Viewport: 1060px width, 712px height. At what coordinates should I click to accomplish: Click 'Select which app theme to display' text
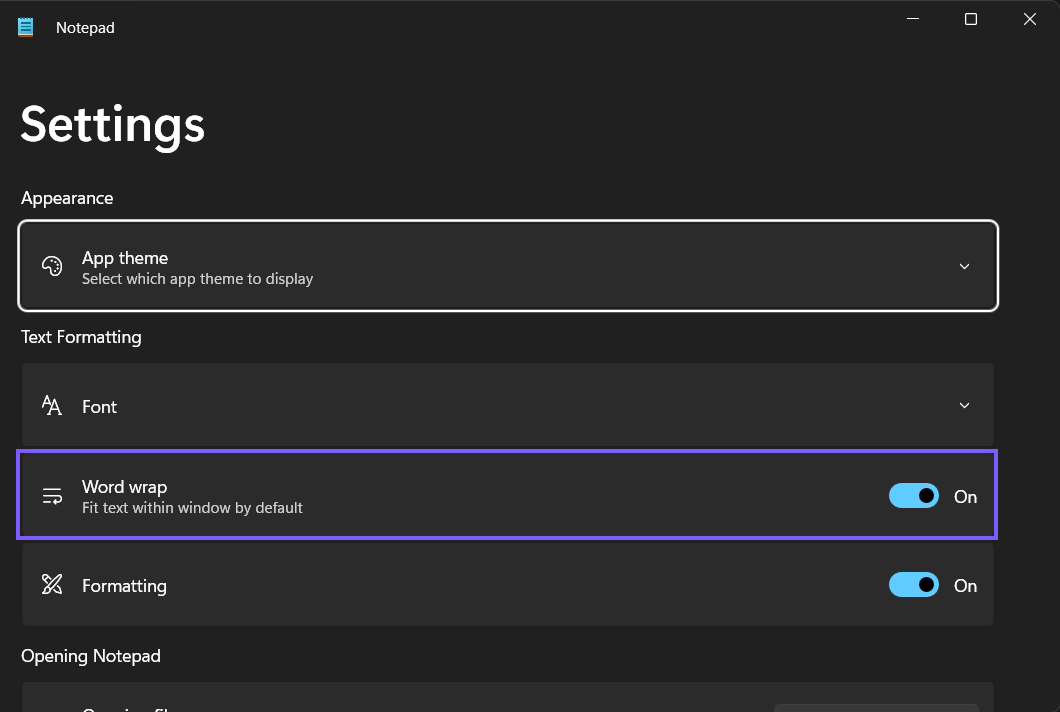click(197, 279)
